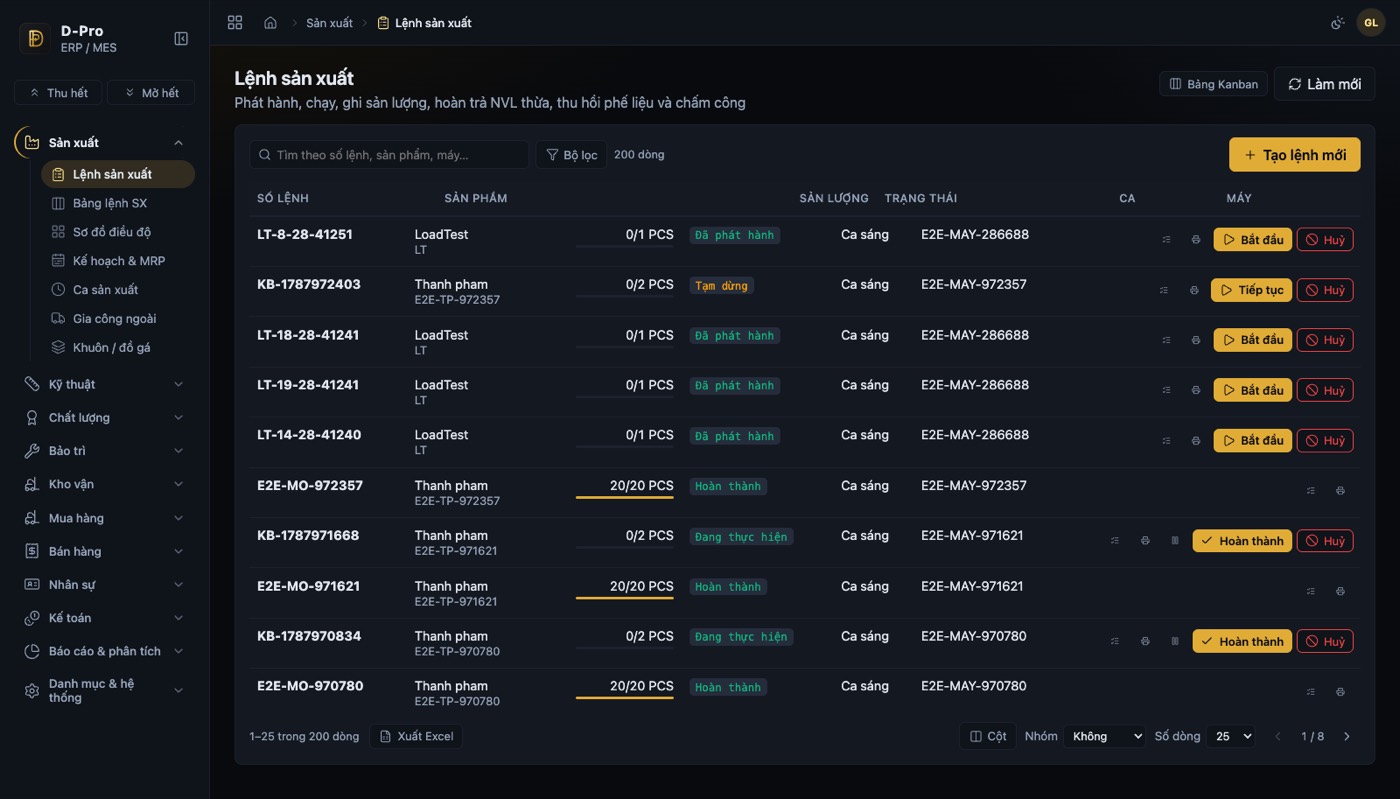This screenshot has width=1400, height=799.
Task: Collapse the sidebar panel icon
Action: click(x=181, y=38)
